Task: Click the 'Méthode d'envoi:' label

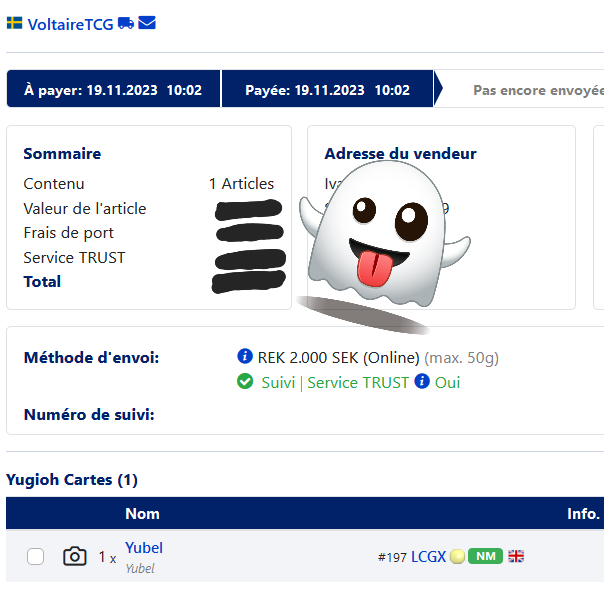Action: pos(91,358)
